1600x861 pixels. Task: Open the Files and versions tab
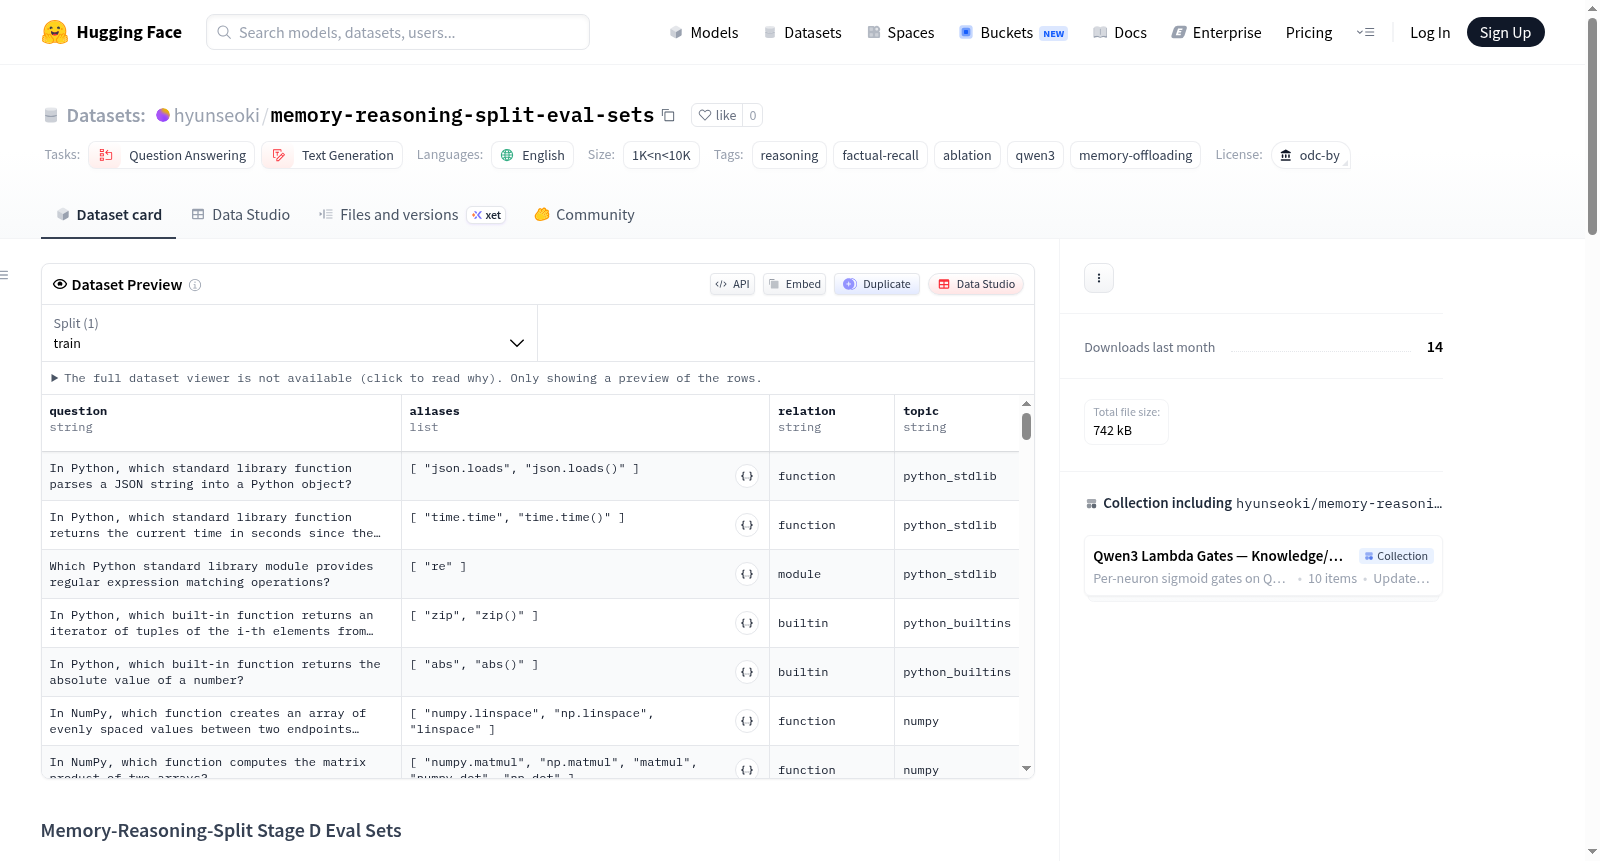pos(412,215)
